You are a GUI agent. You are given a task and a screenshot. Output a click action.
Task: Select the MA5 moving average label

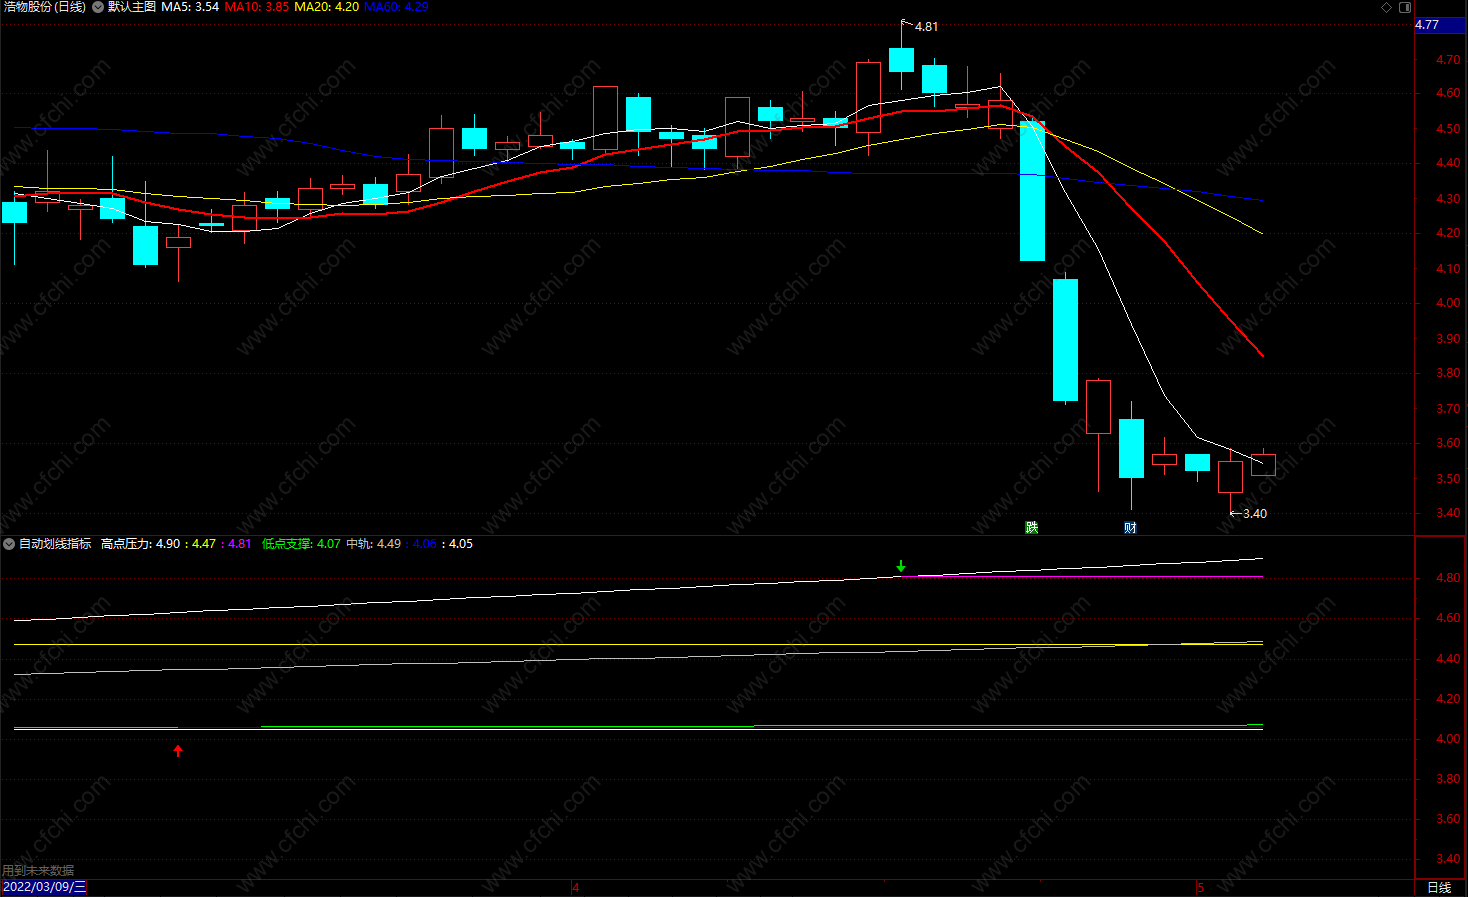190,7
